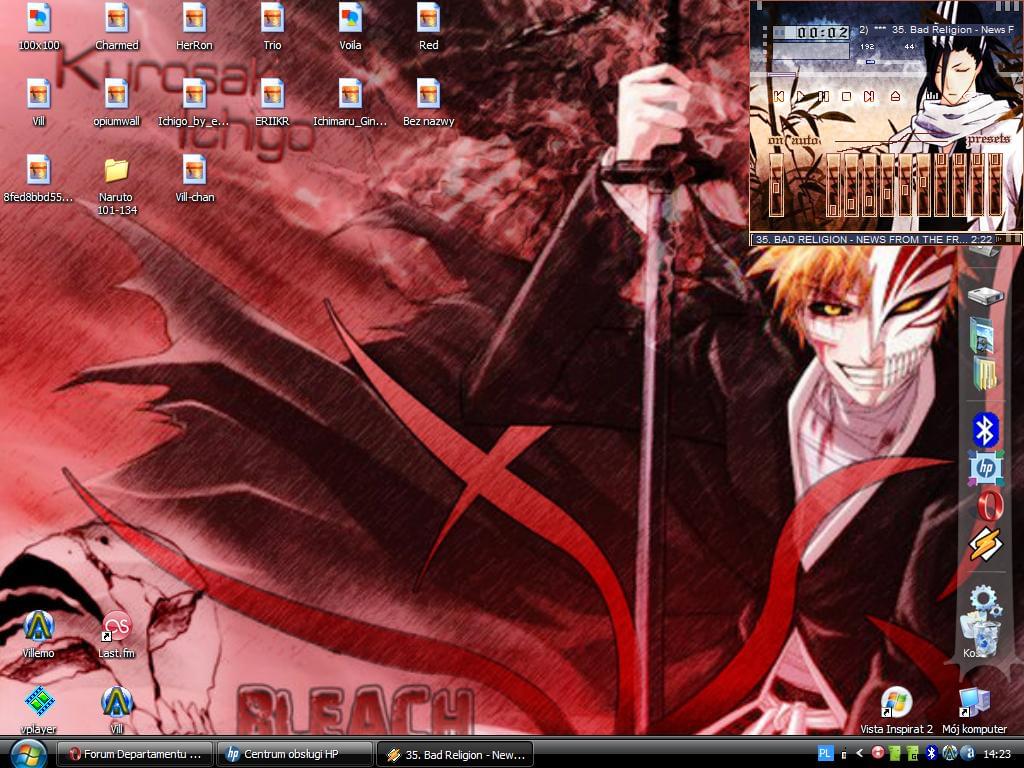Image resolution: width=1024 pixels, height=768 pixels.
Task: Open the opiumwall desktop file
Action: (x=116, y=103)
